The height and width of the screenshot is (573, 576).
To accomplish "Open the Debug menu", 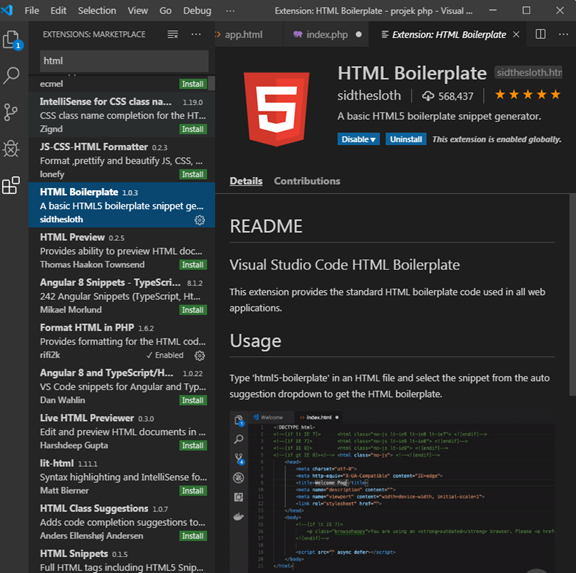I will click(197, 11).
